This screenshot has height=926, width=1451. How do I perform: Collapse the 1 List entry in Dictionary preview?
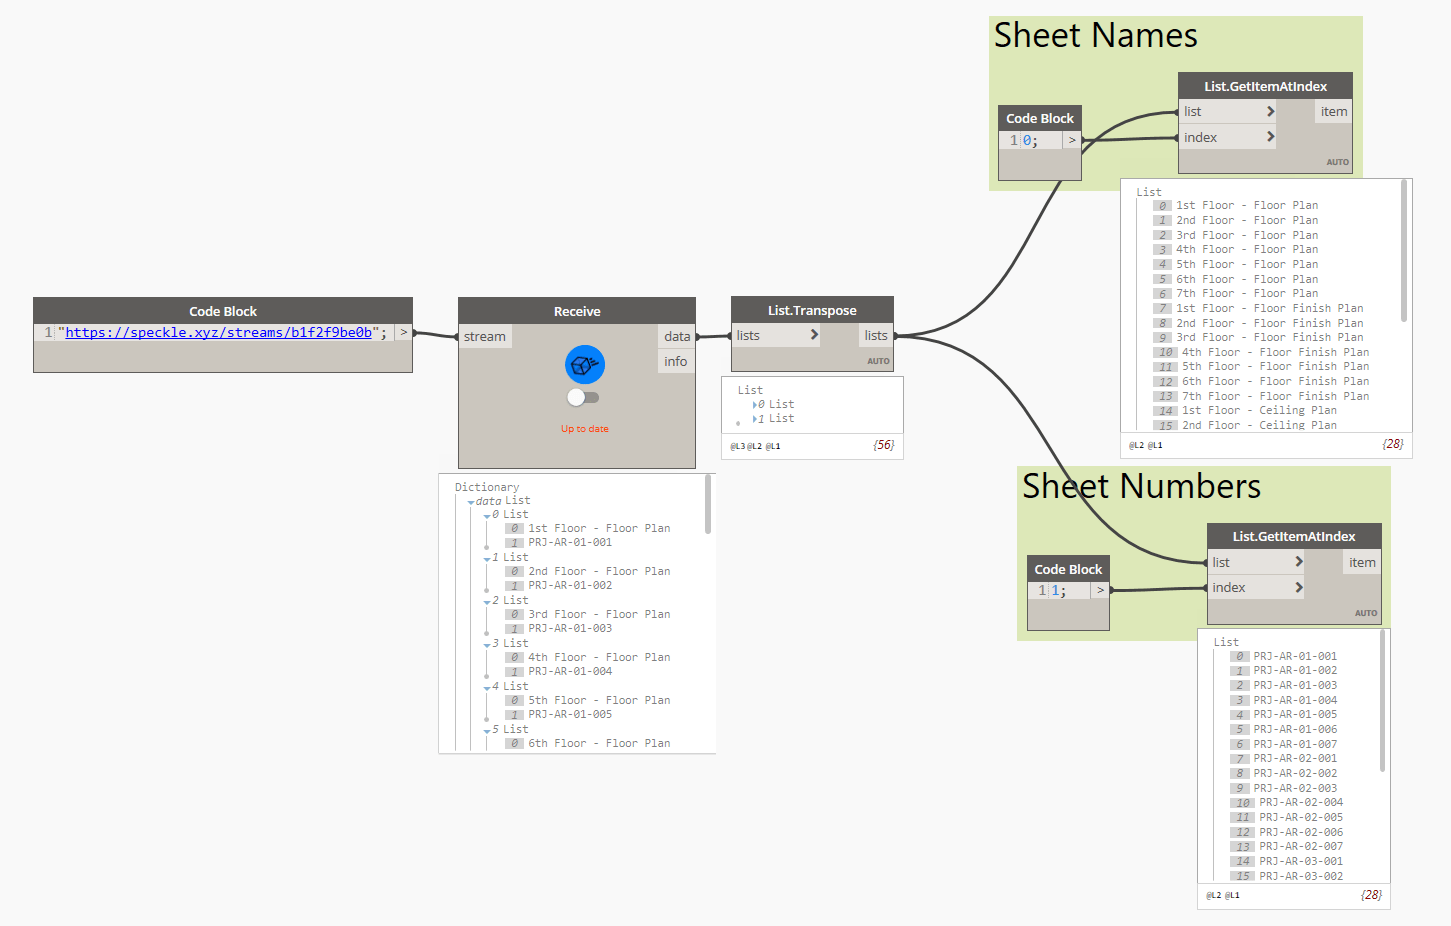coord(488,557)
